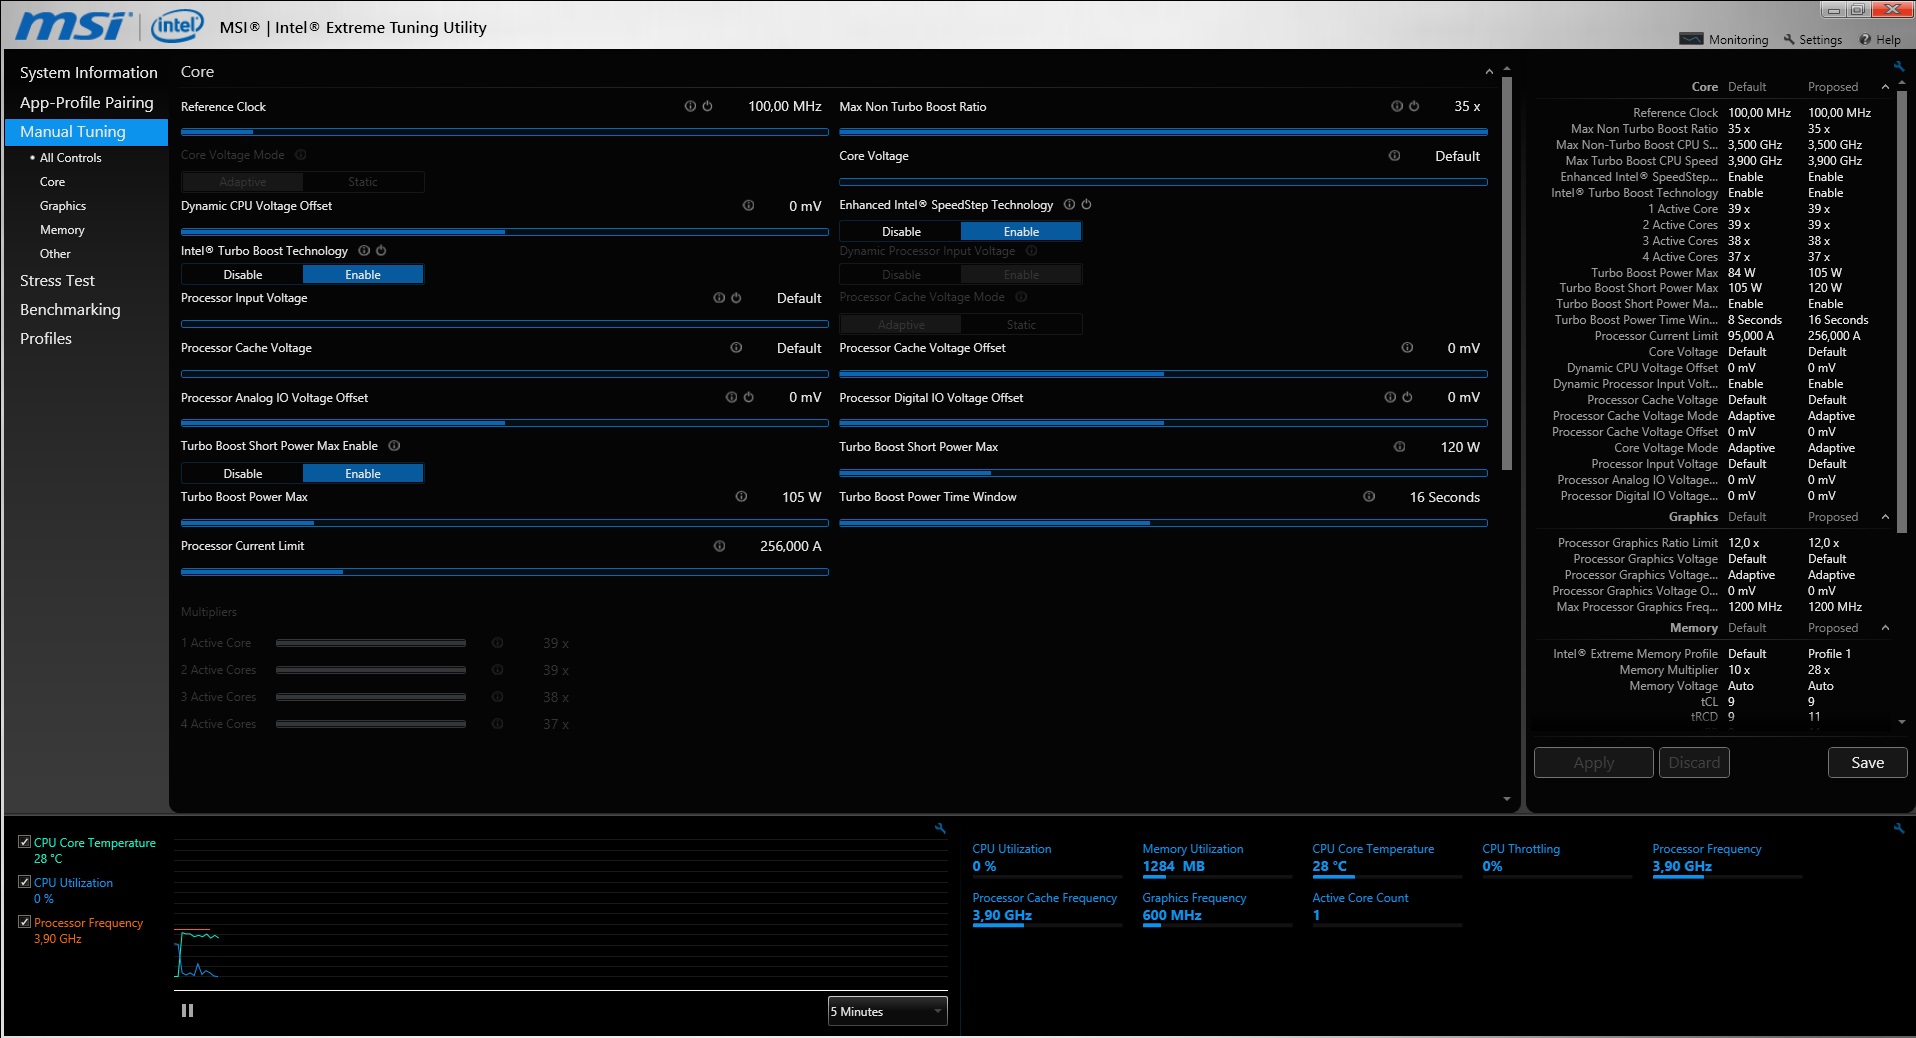The image size is (1916, 1038).
Task: Go to Benchmarking section
Action: 70,310
